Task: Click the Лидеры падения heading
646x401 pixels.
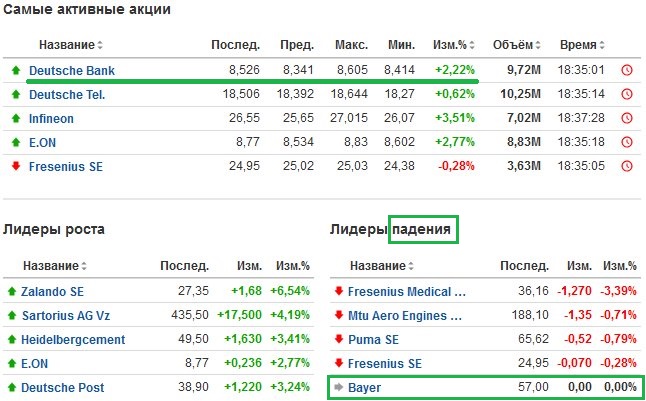Action: pos(390,229)
